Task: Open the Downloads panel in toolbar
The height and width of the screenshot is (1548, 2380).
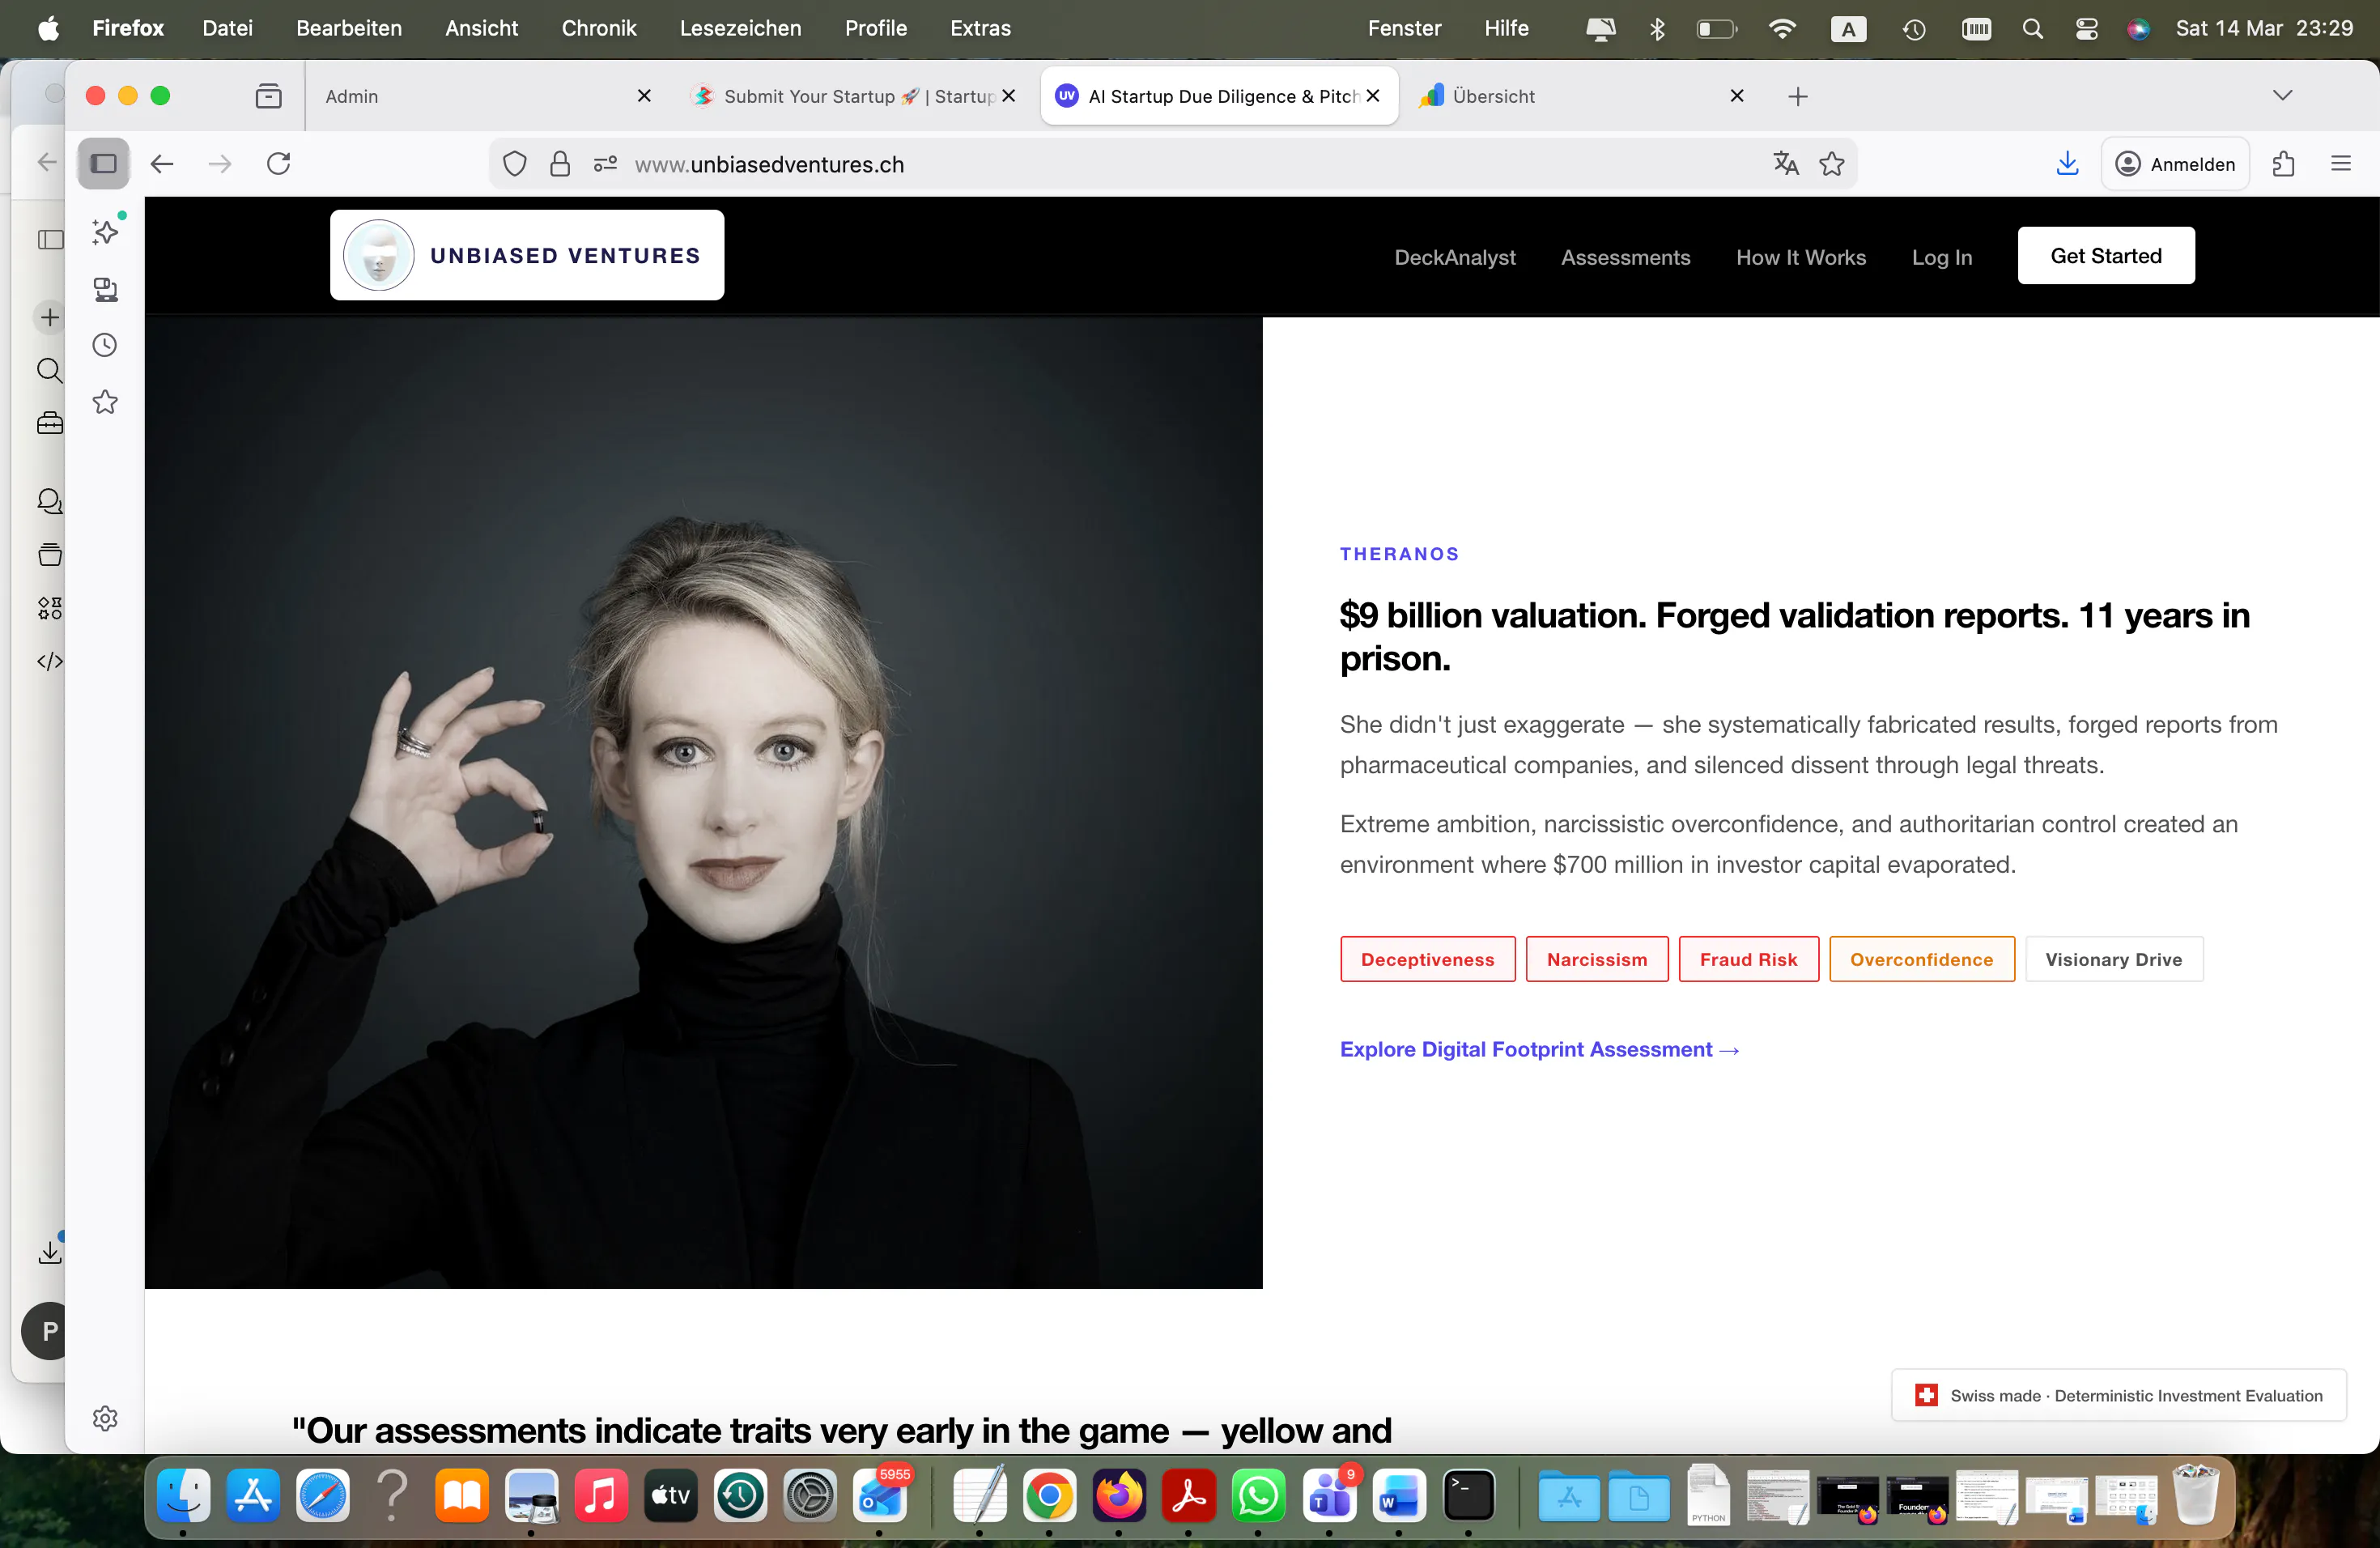Action: click(2067, 164)
